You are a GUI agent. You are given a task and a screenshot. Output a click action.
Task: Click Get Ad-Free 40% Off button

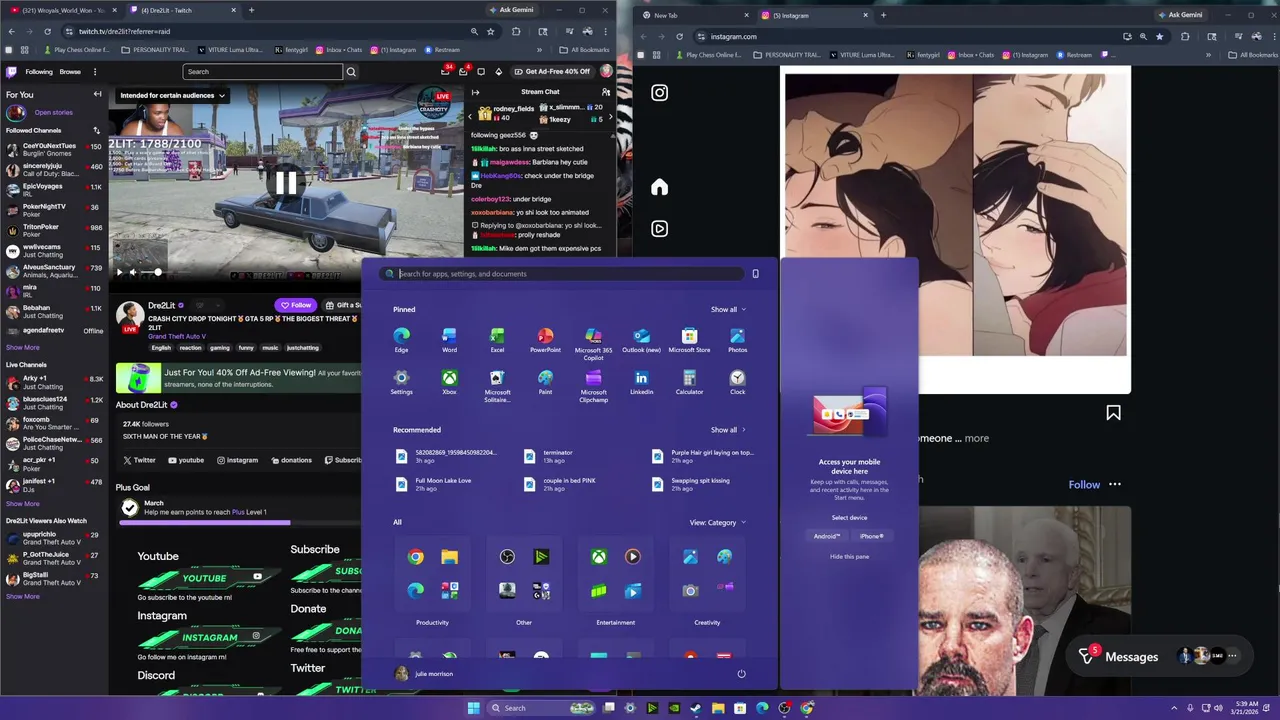pos(553,72)
